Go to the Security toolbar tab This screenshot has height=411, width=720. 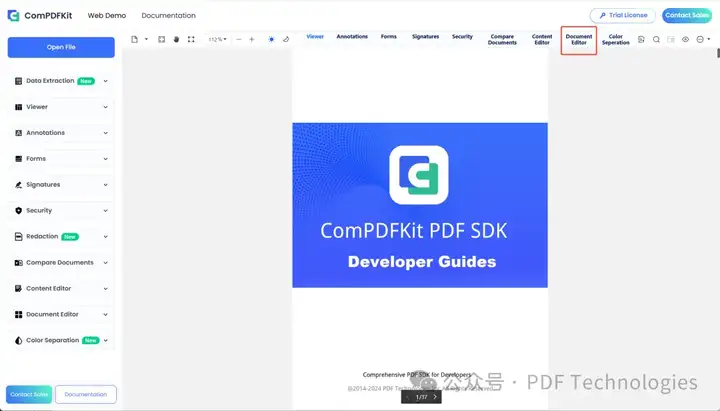tap(462, 37)
